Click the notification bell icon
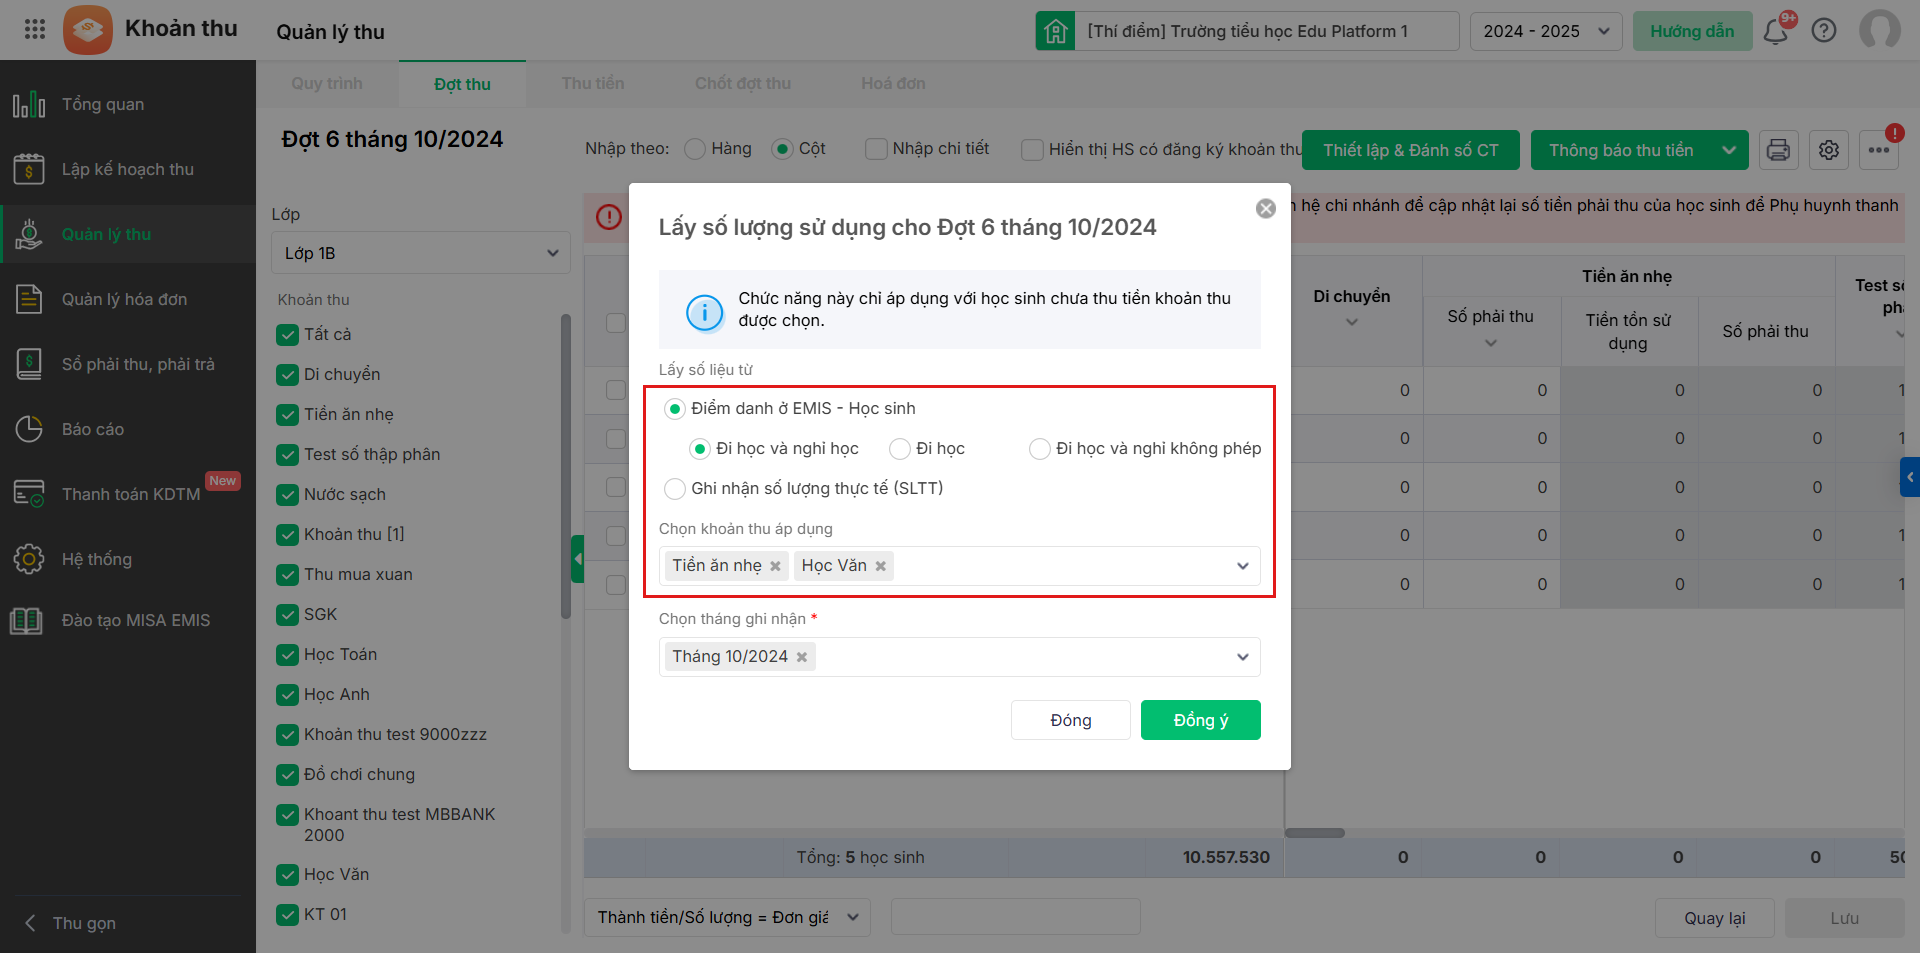Viewport: 1920px width, 953px height. (1776, 31)
